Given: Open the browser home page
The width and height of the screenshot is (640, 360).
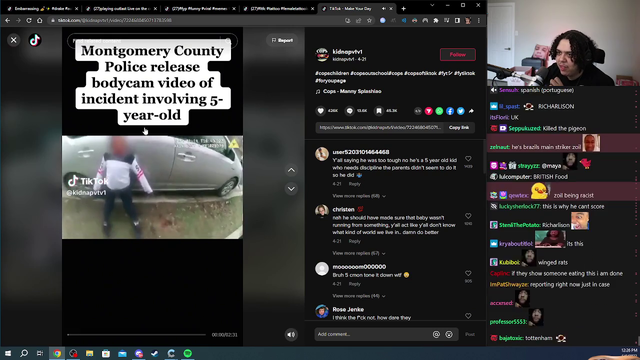Looking at the screenshot, I should (x=40, y=20).
